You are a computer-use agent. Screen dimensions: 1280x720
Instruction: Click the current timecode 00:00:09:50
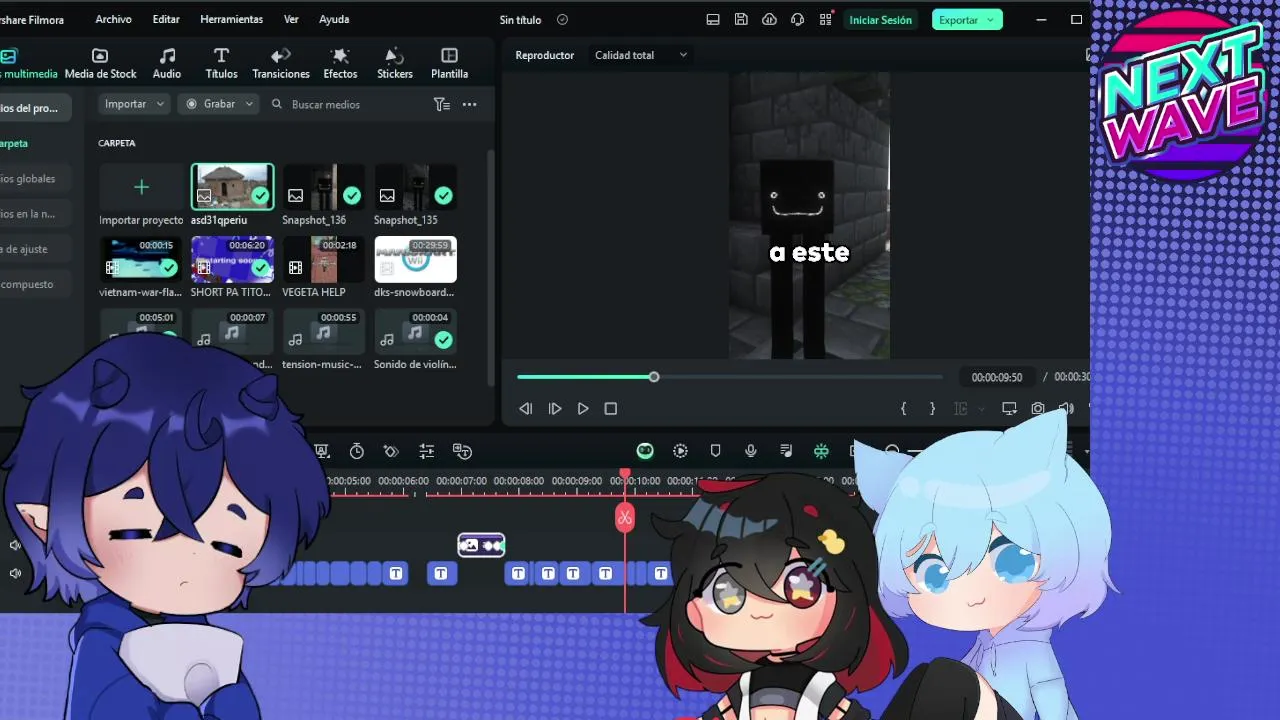tap(996, 377)
